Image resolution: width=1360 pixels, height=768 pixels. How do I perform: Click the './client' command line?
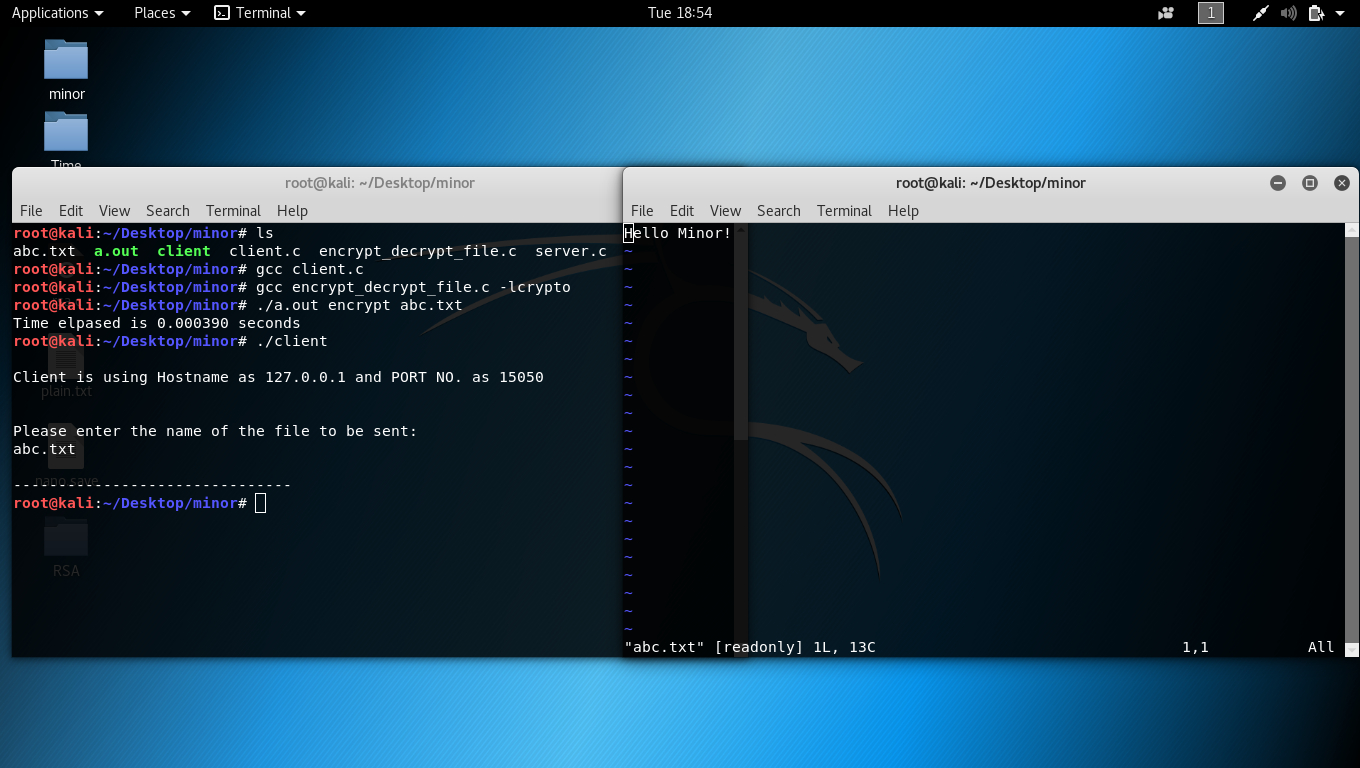(292, 341)
